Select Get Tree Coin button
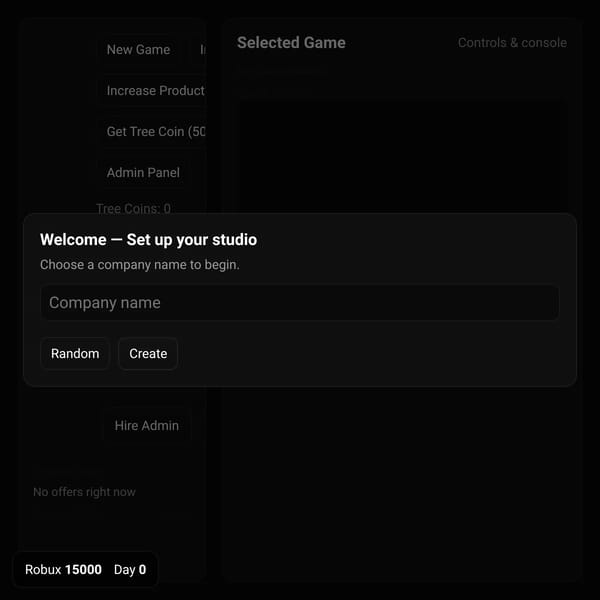The height and width of the screenshot is (600, 600). (153, 132)
